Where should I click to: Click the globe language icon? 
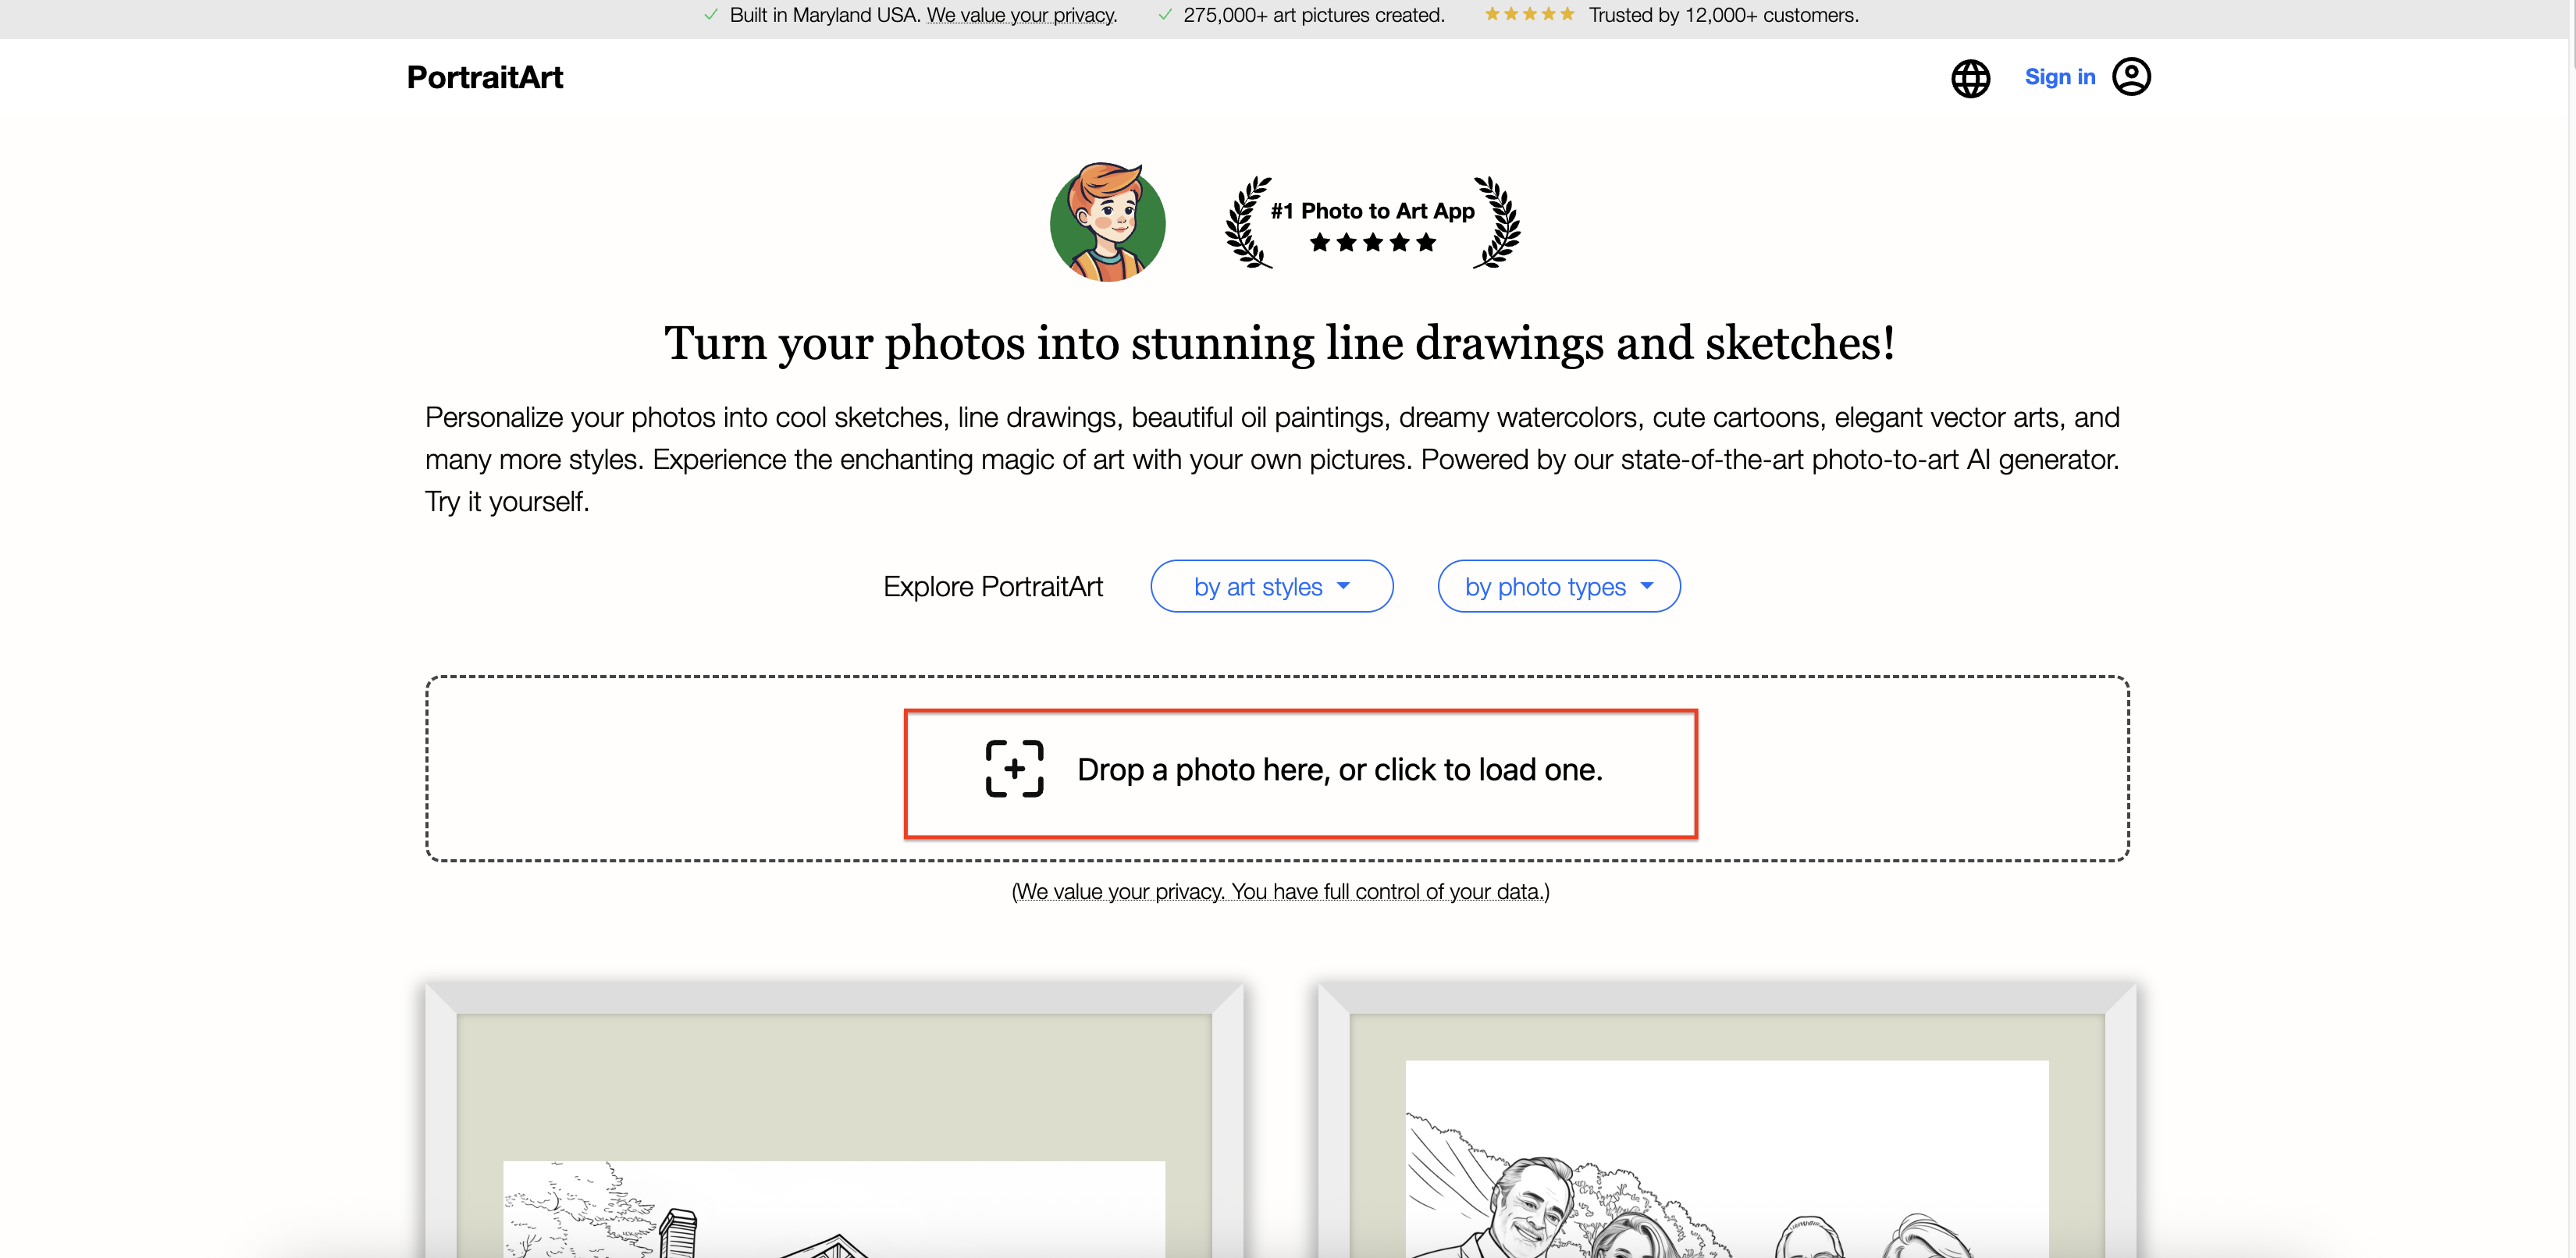(x=1970, y=78)
